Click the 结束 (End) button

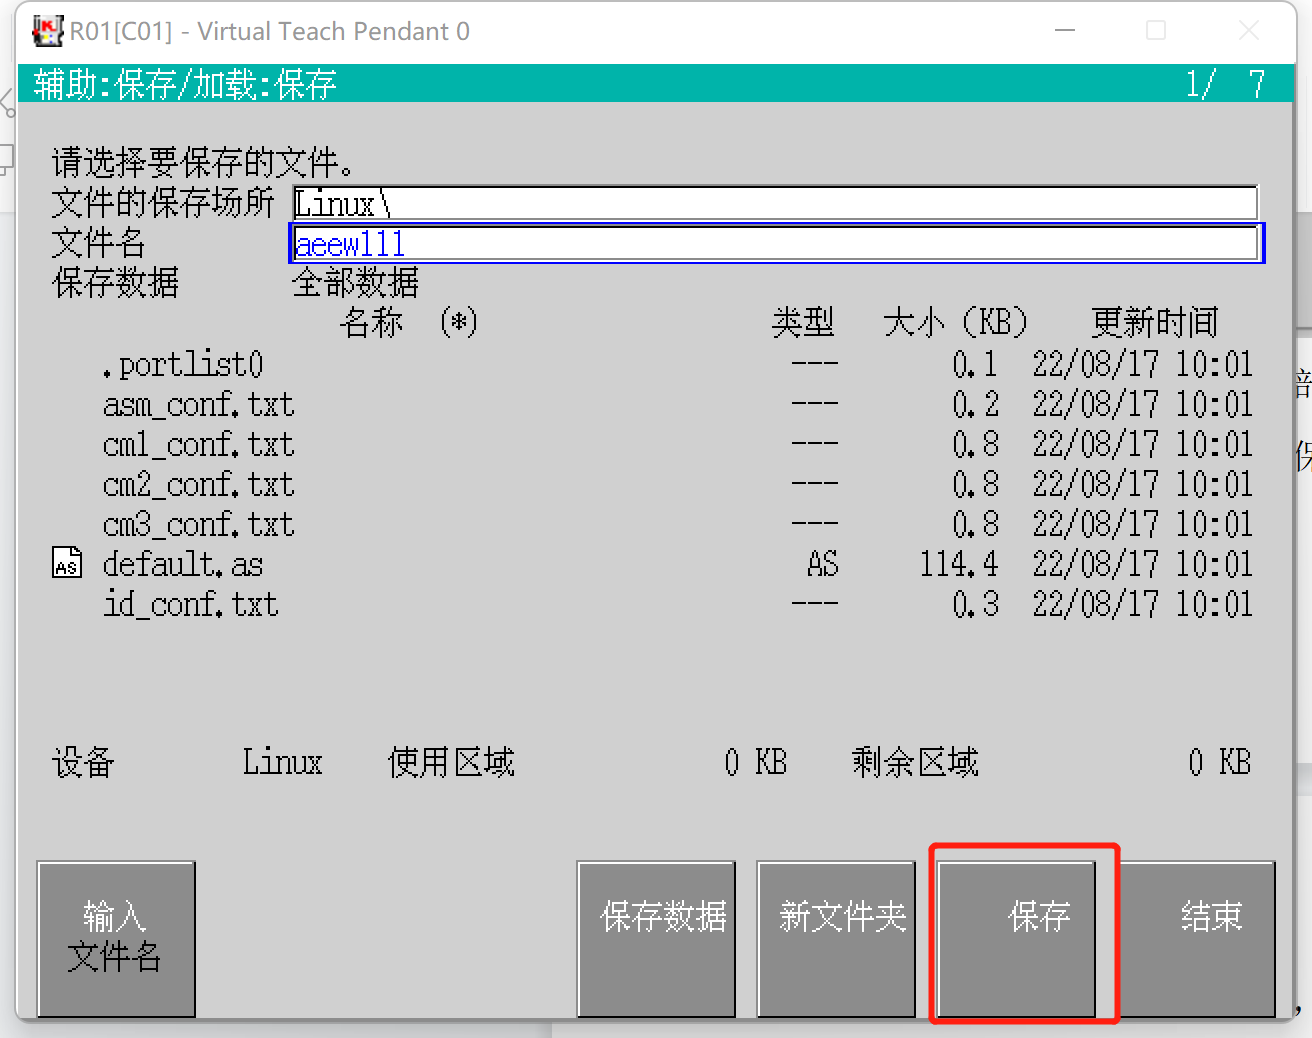click(x=1197, y=938)
